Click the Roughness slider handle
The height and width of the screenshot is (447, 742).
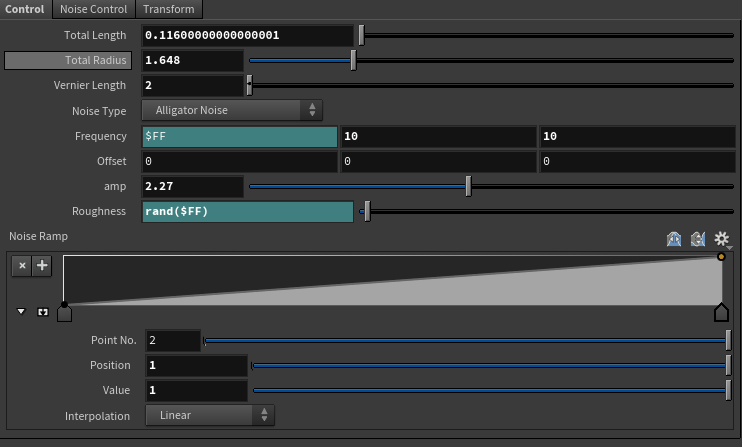(367, 211)
